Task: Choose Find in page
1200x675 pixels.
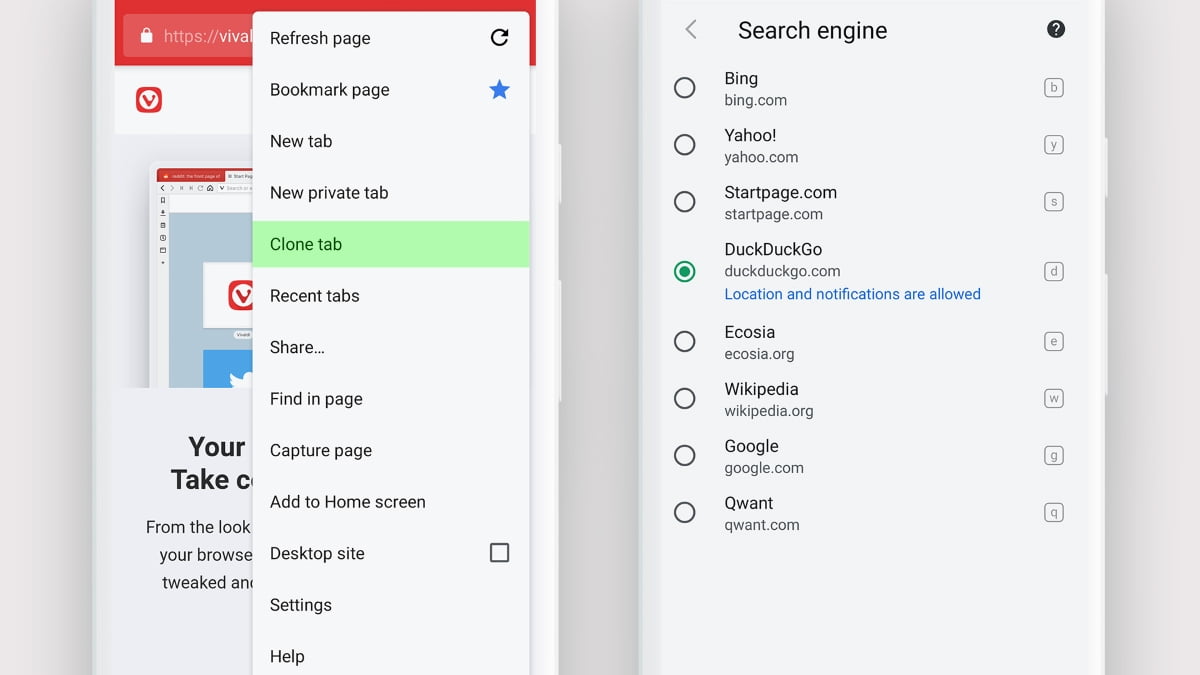Action: pyautogui.click(x=315, y=398)
